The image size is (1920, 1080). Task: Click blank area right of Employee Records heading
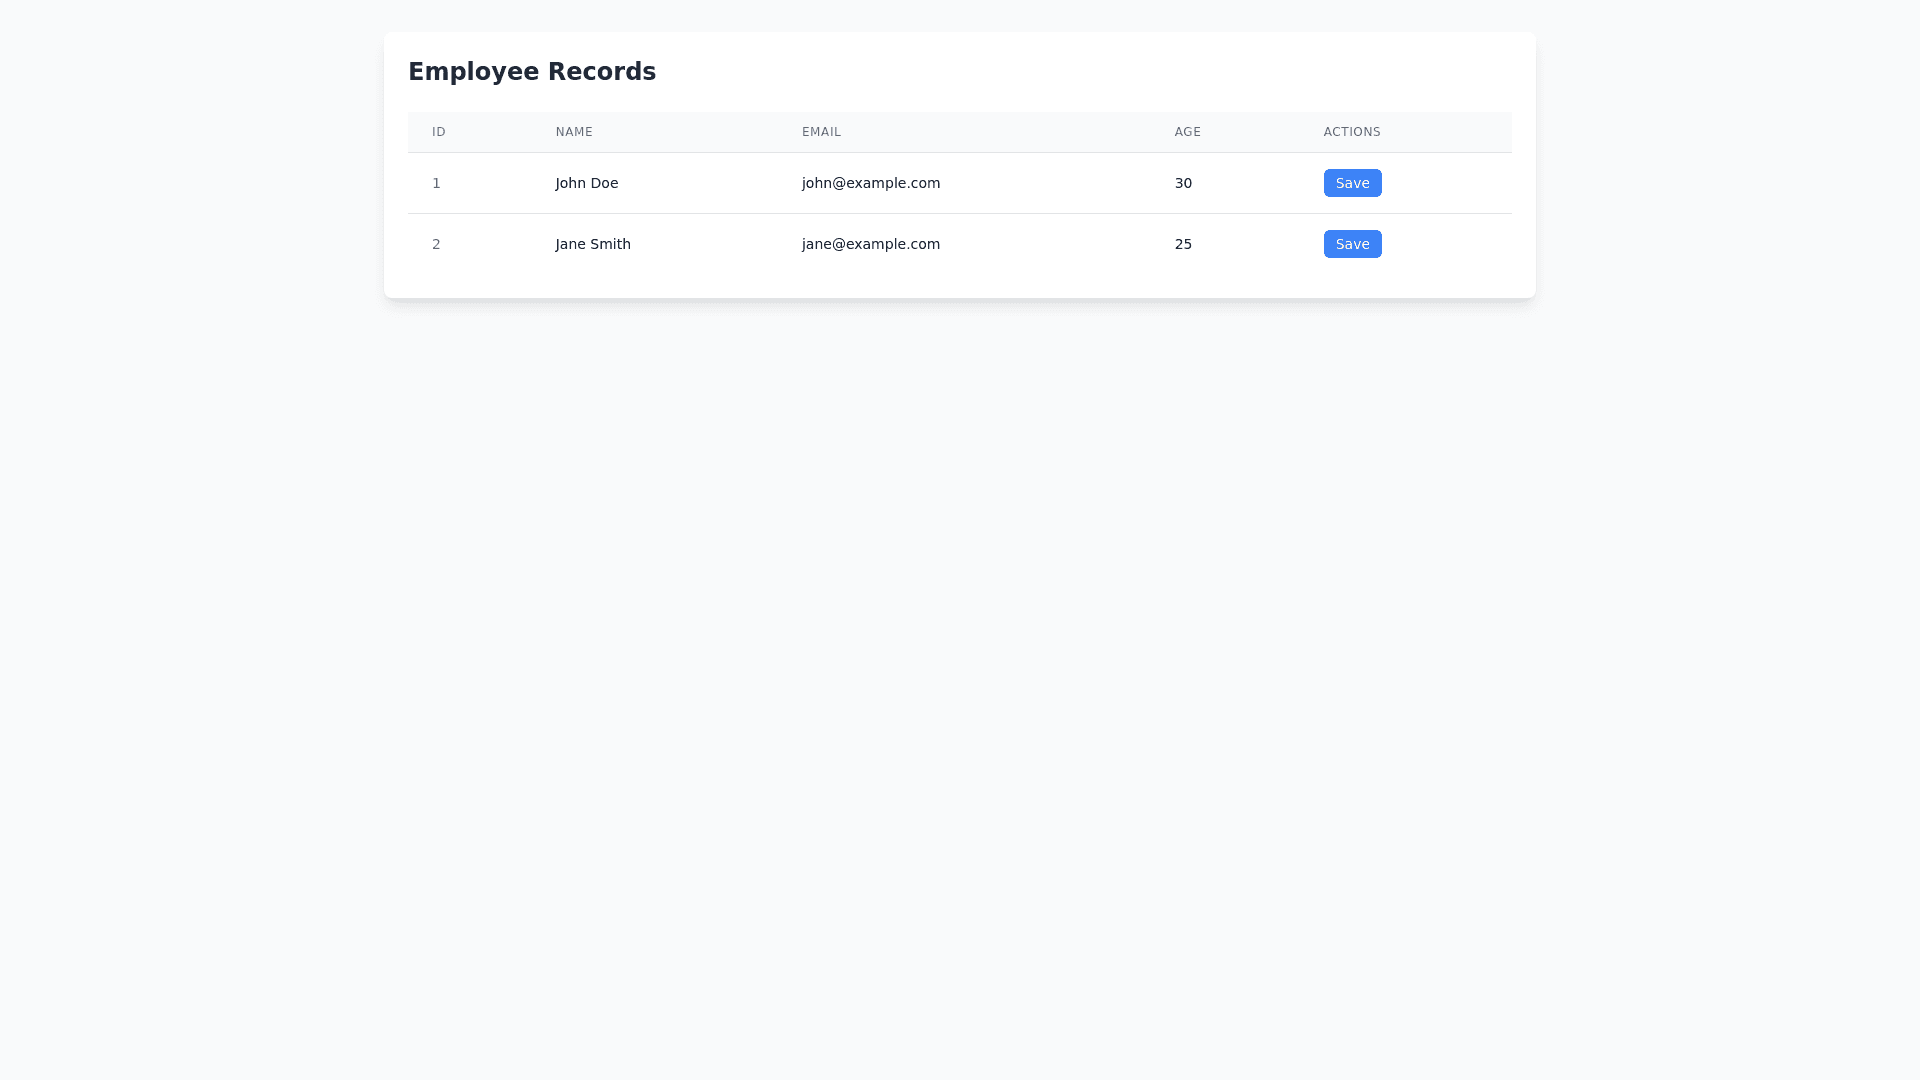[1100, 72]
